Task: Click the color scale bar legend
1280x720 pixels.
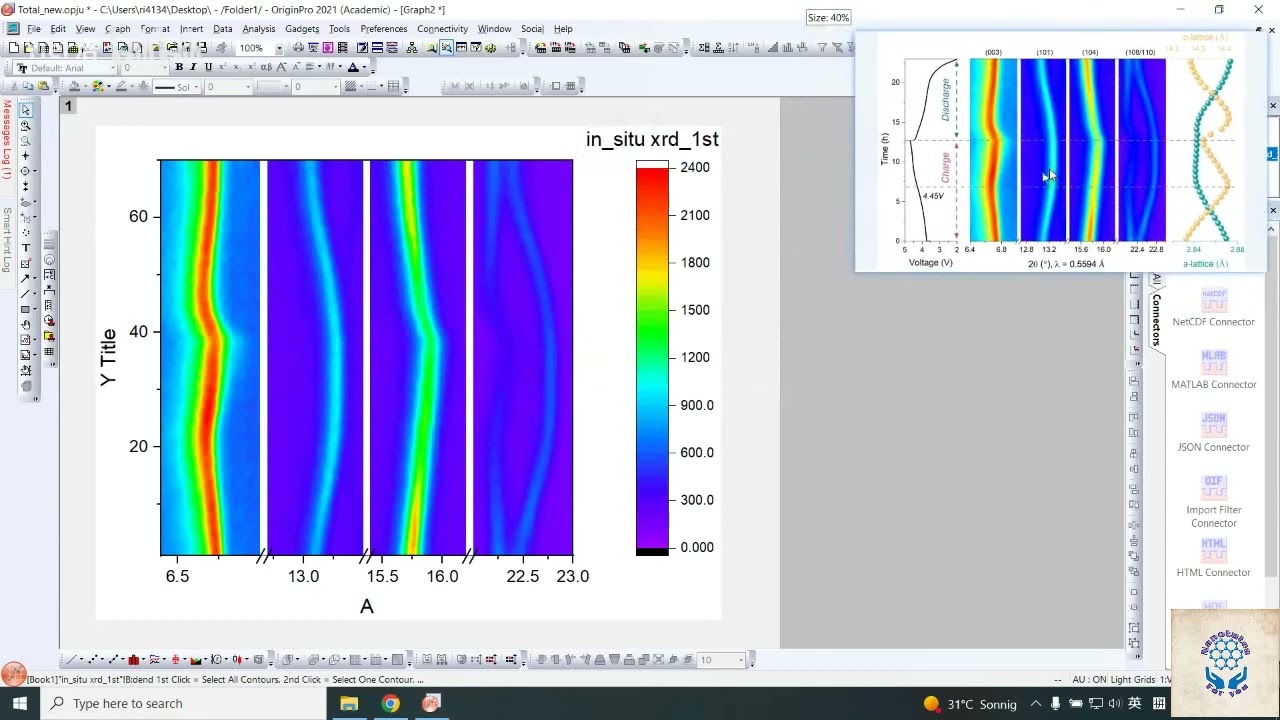Action: 652,357
